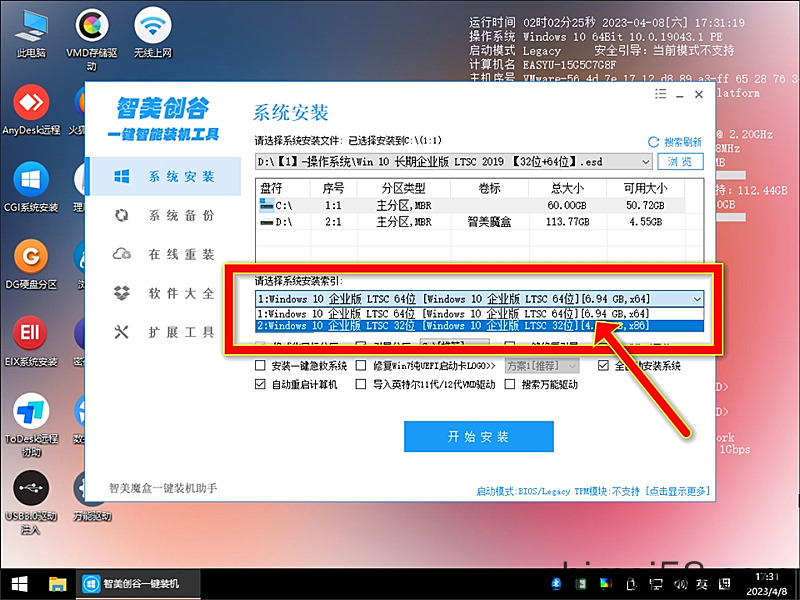Click the 盘符 column header
Screen dimensions: 800x600
tap(283, 188)
